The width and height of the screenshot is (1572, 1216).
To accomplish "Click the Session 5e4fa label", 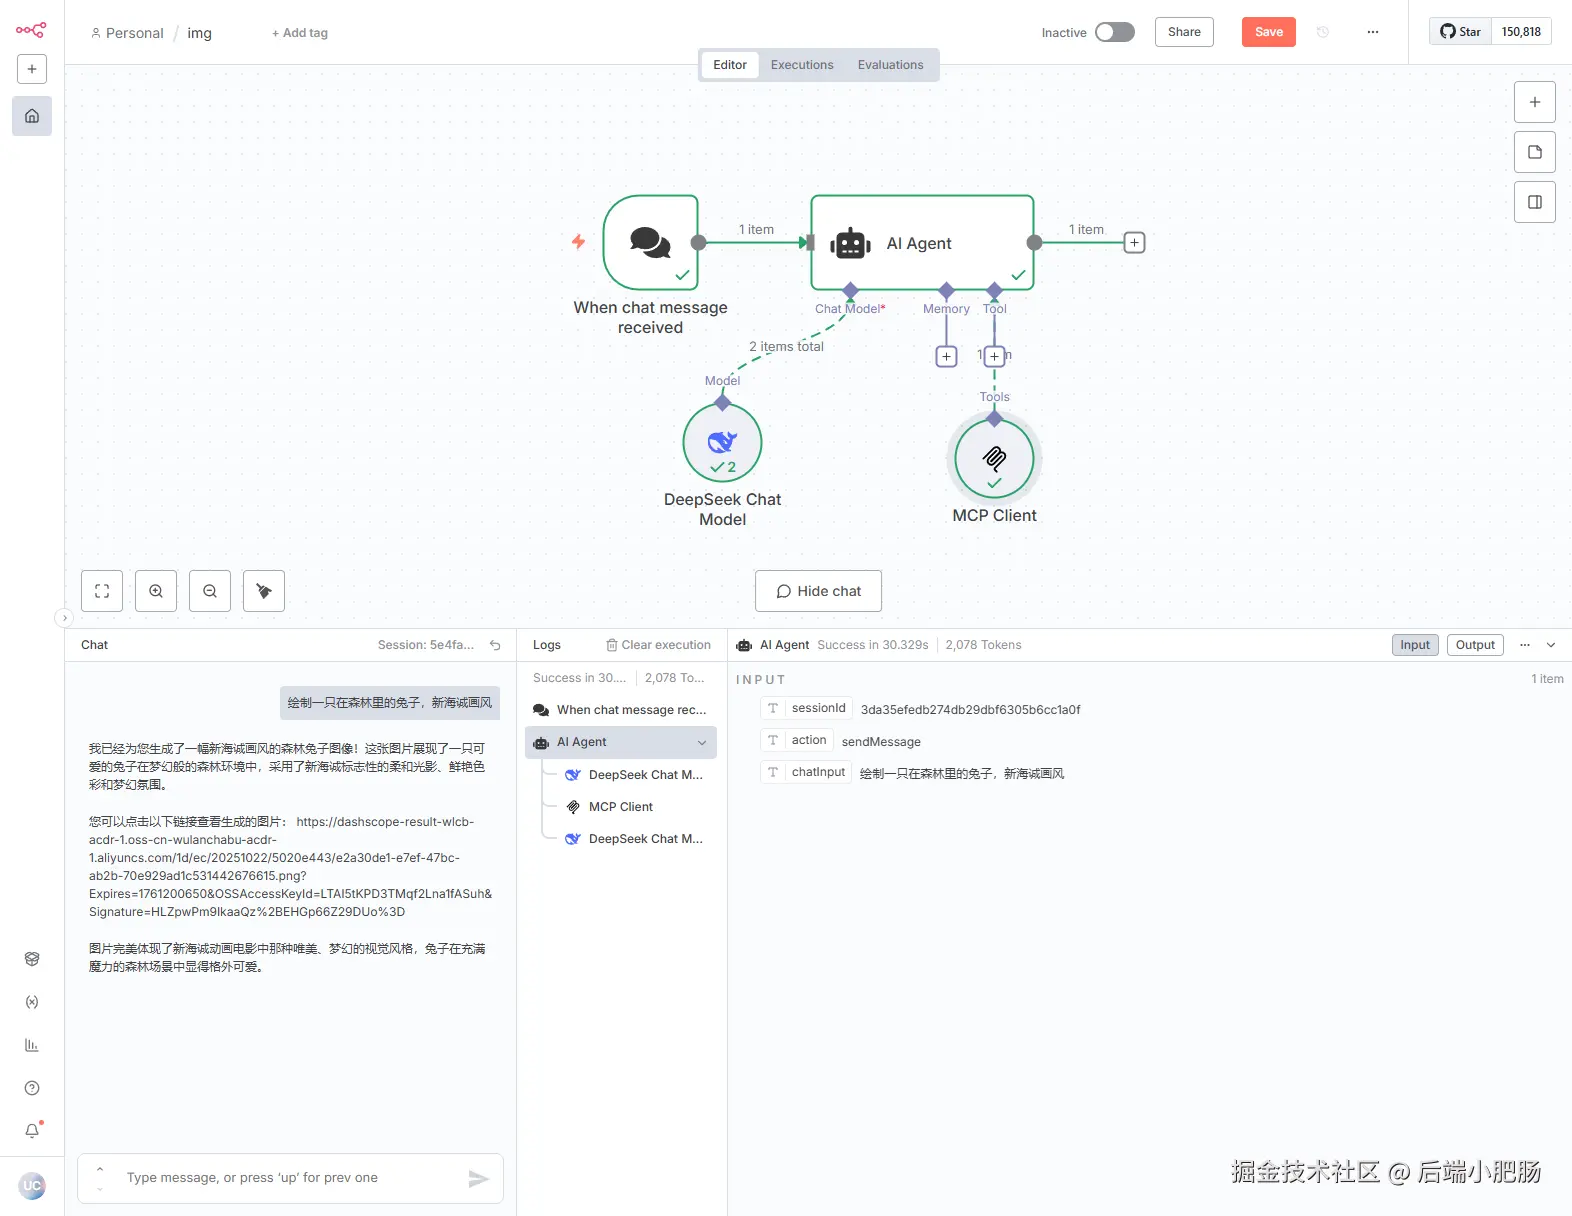I will (426, 645).
